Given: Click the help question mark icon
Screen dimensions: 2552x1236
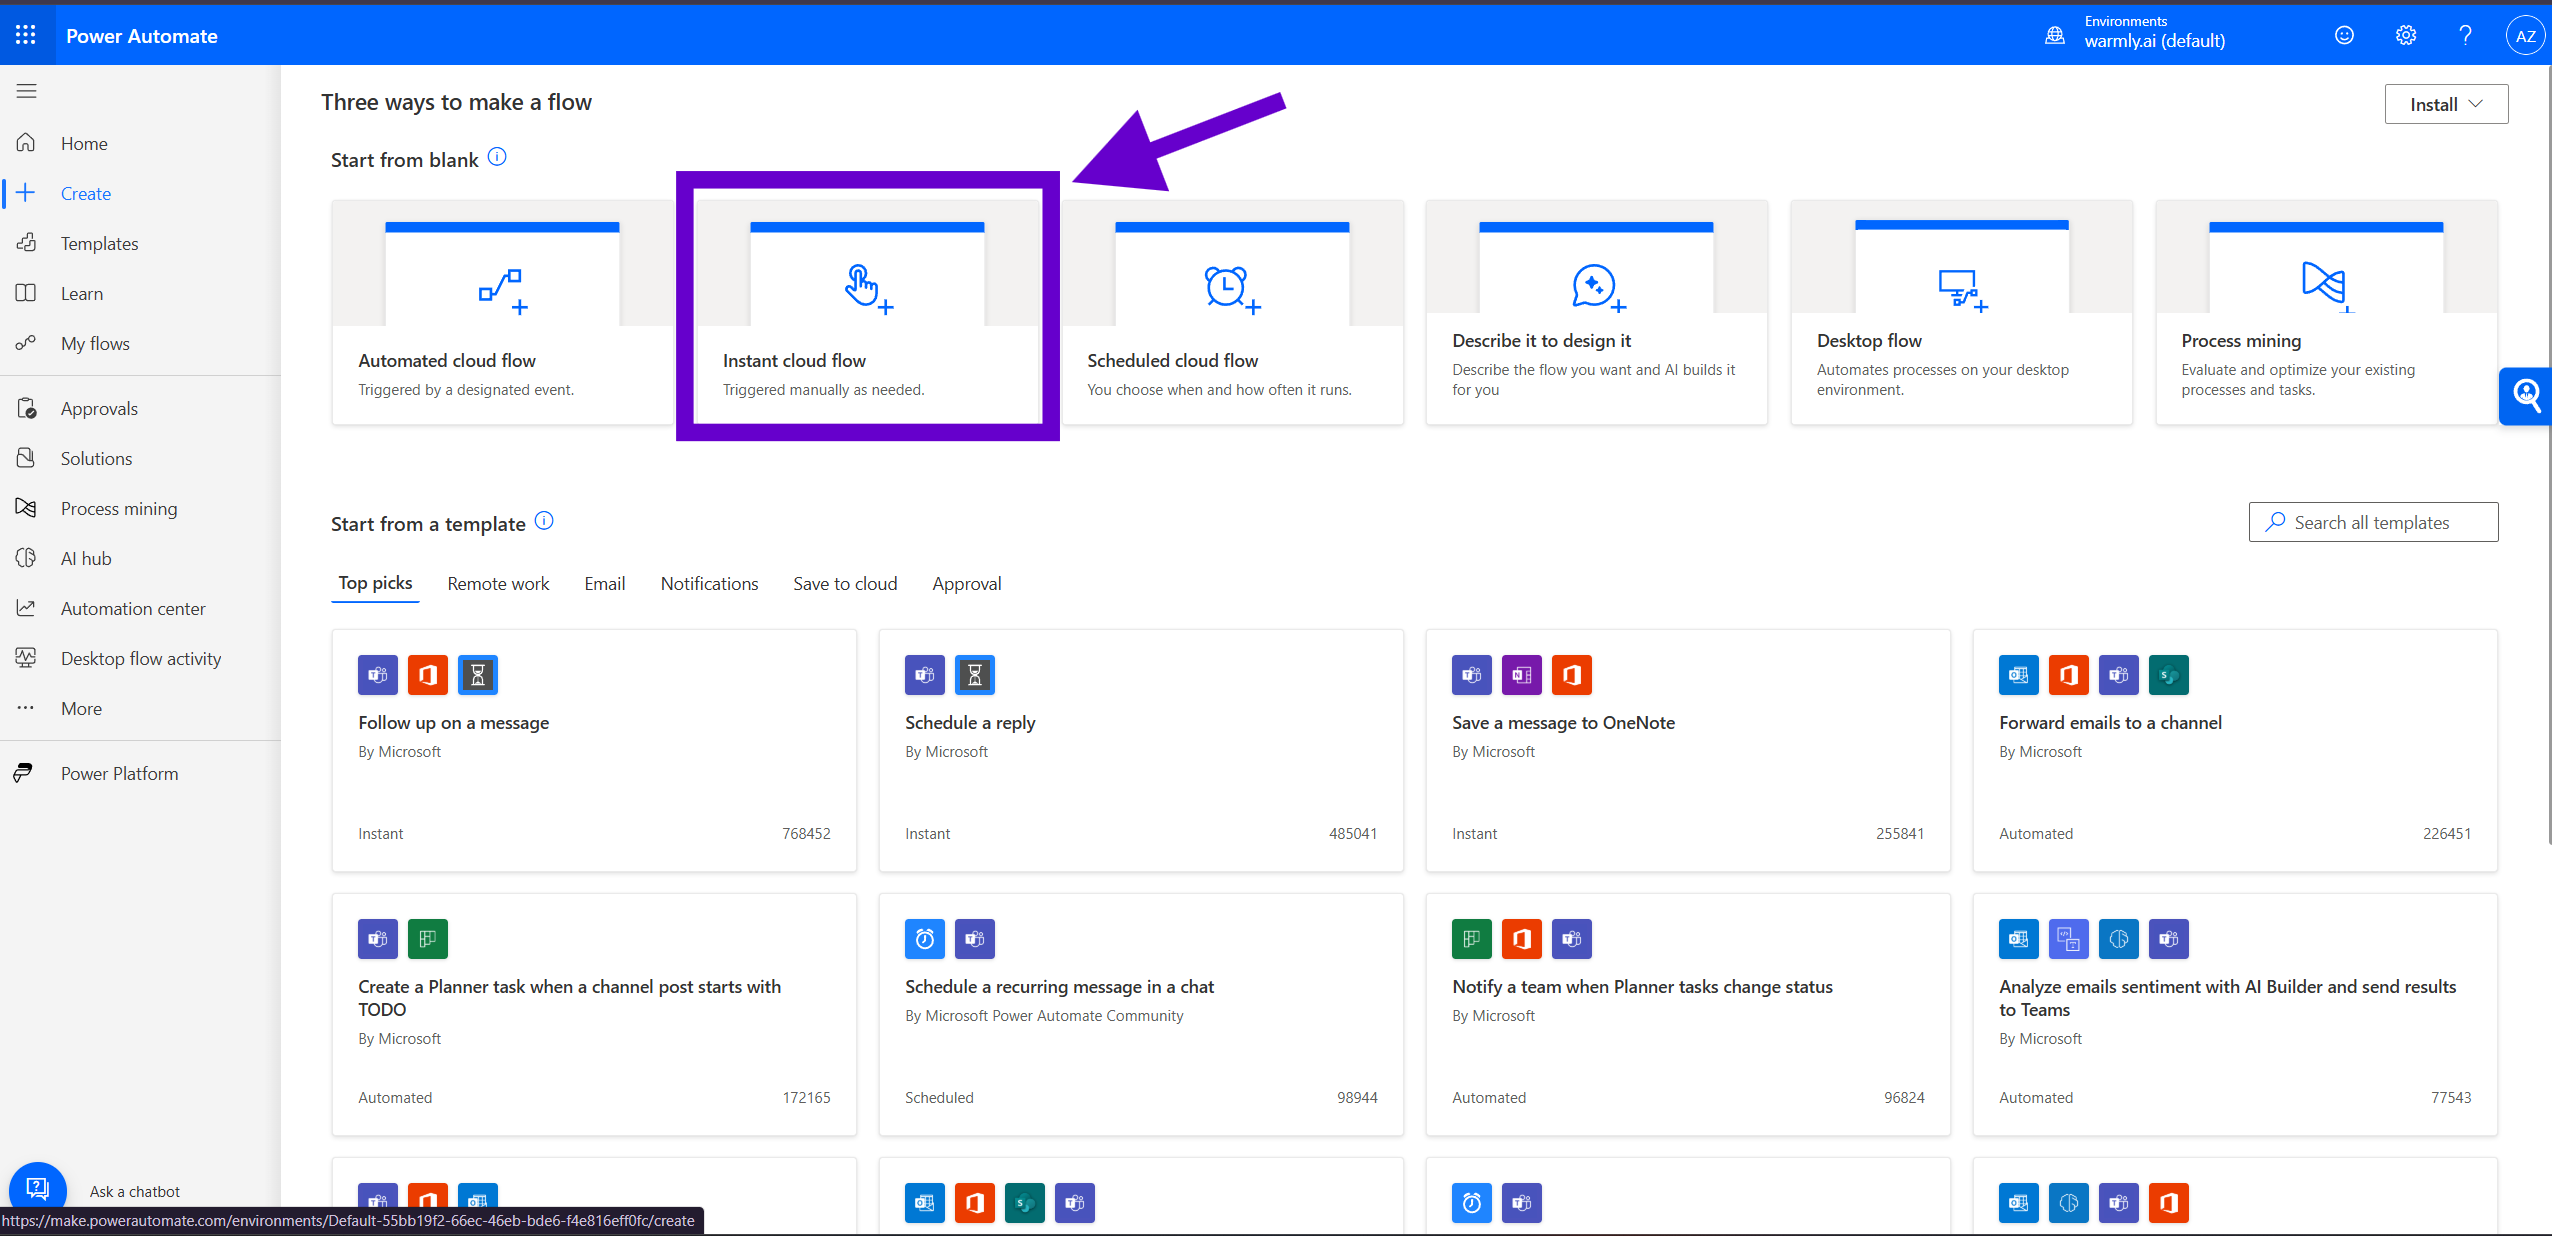Looking at the screenshot, I should 2465,36.
